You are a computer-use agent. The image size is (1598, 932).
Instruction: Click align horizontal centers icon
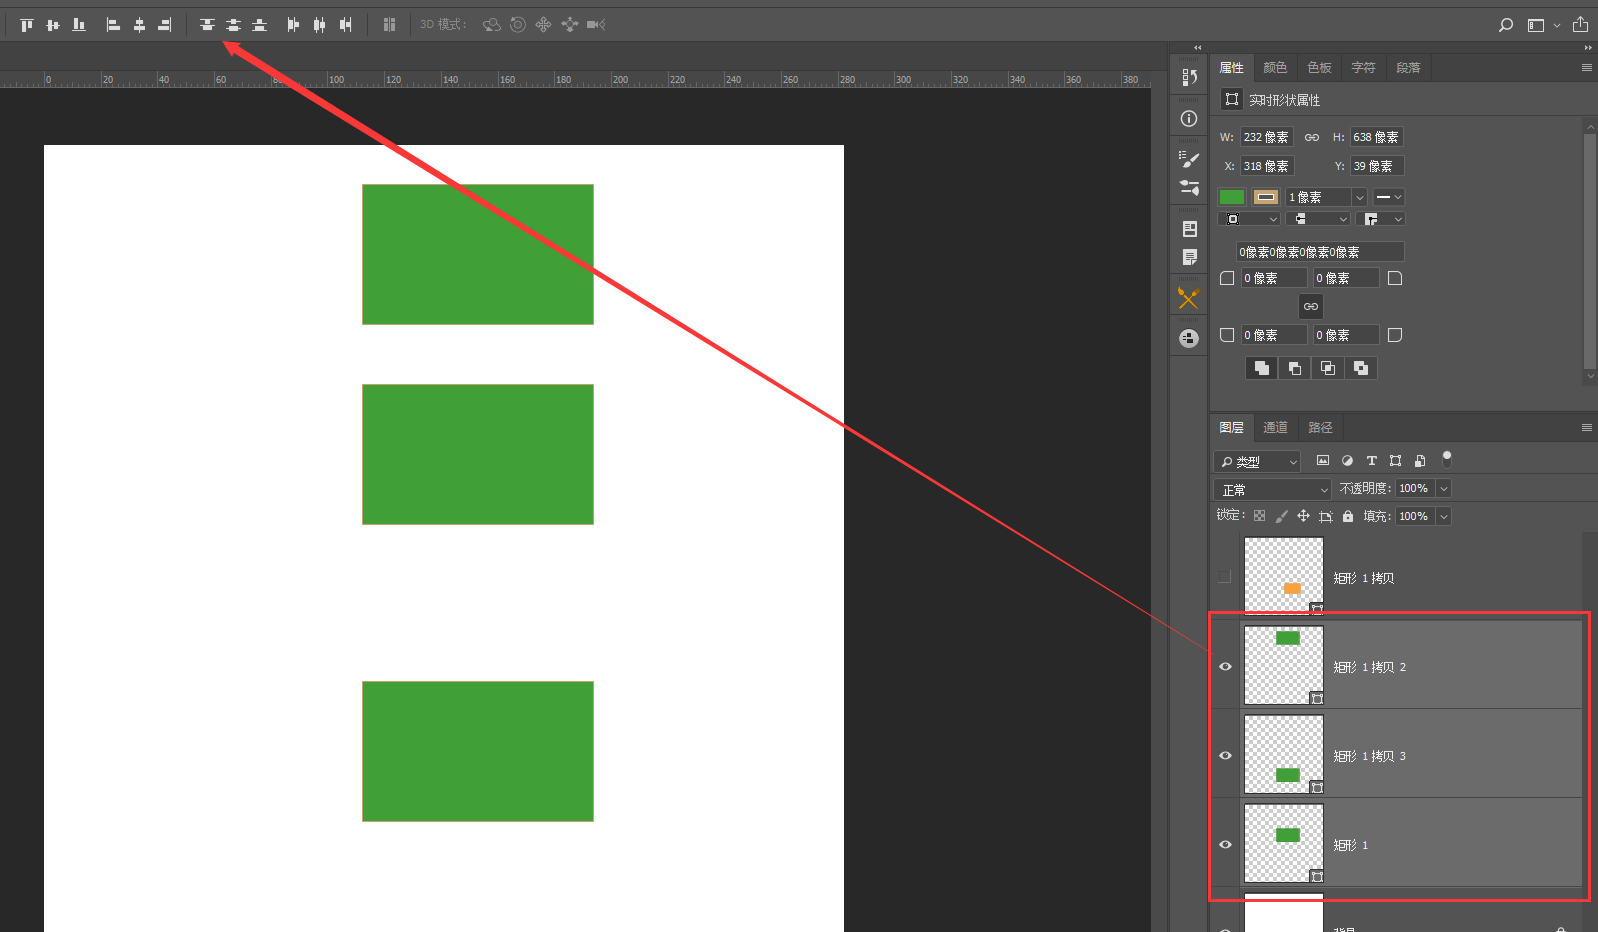tap(139, 25)
